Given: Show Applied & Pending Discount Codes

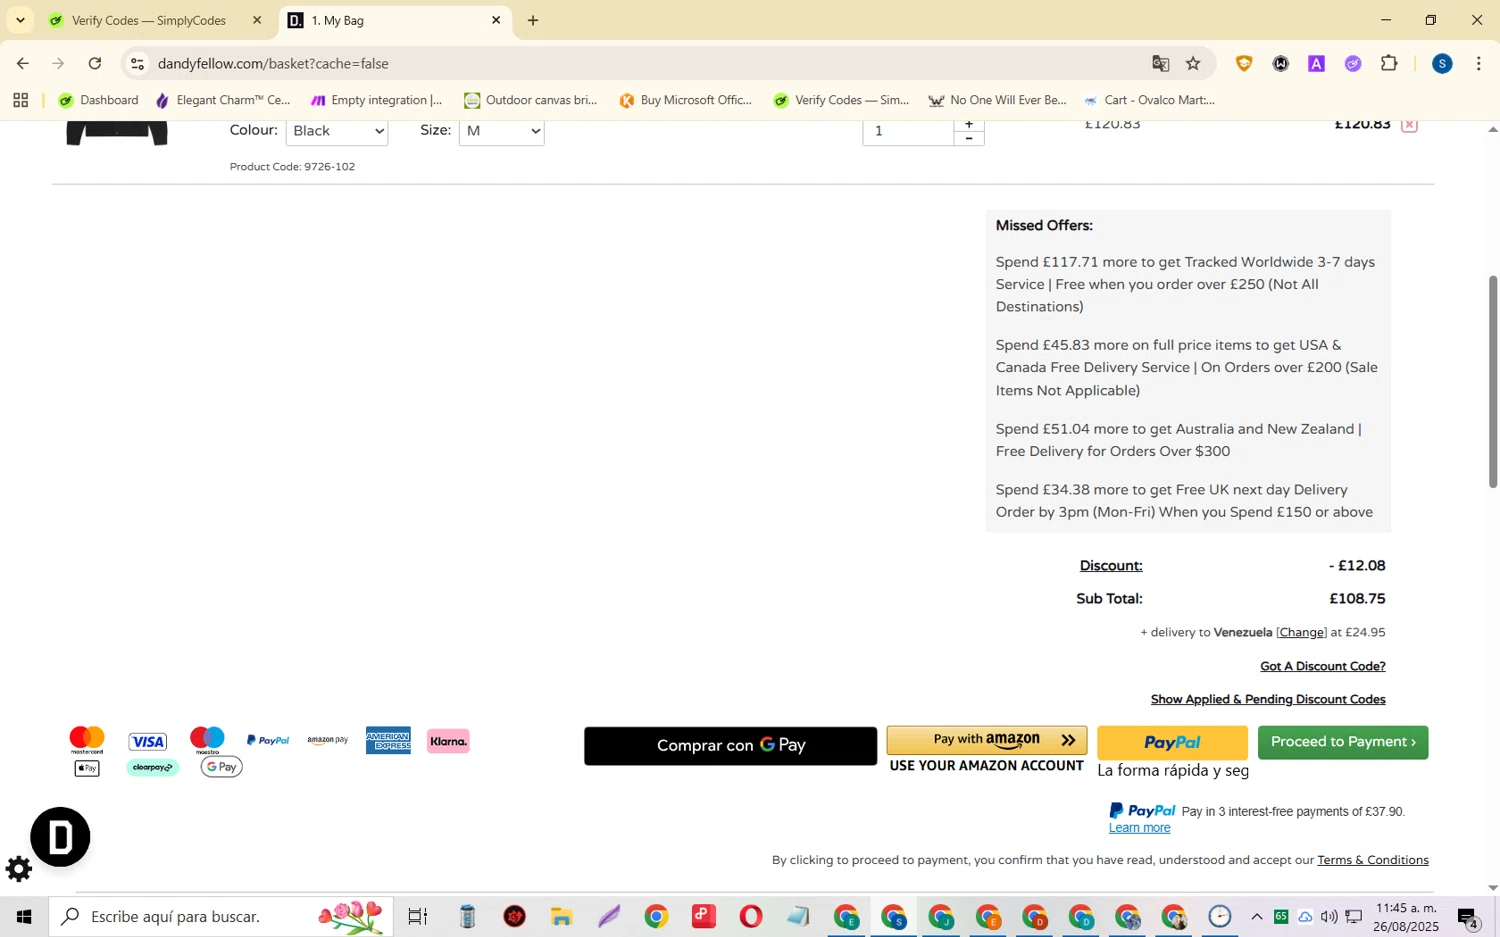Looking at the screenshot, I should pyautogui.click(x=1268, y=699).
